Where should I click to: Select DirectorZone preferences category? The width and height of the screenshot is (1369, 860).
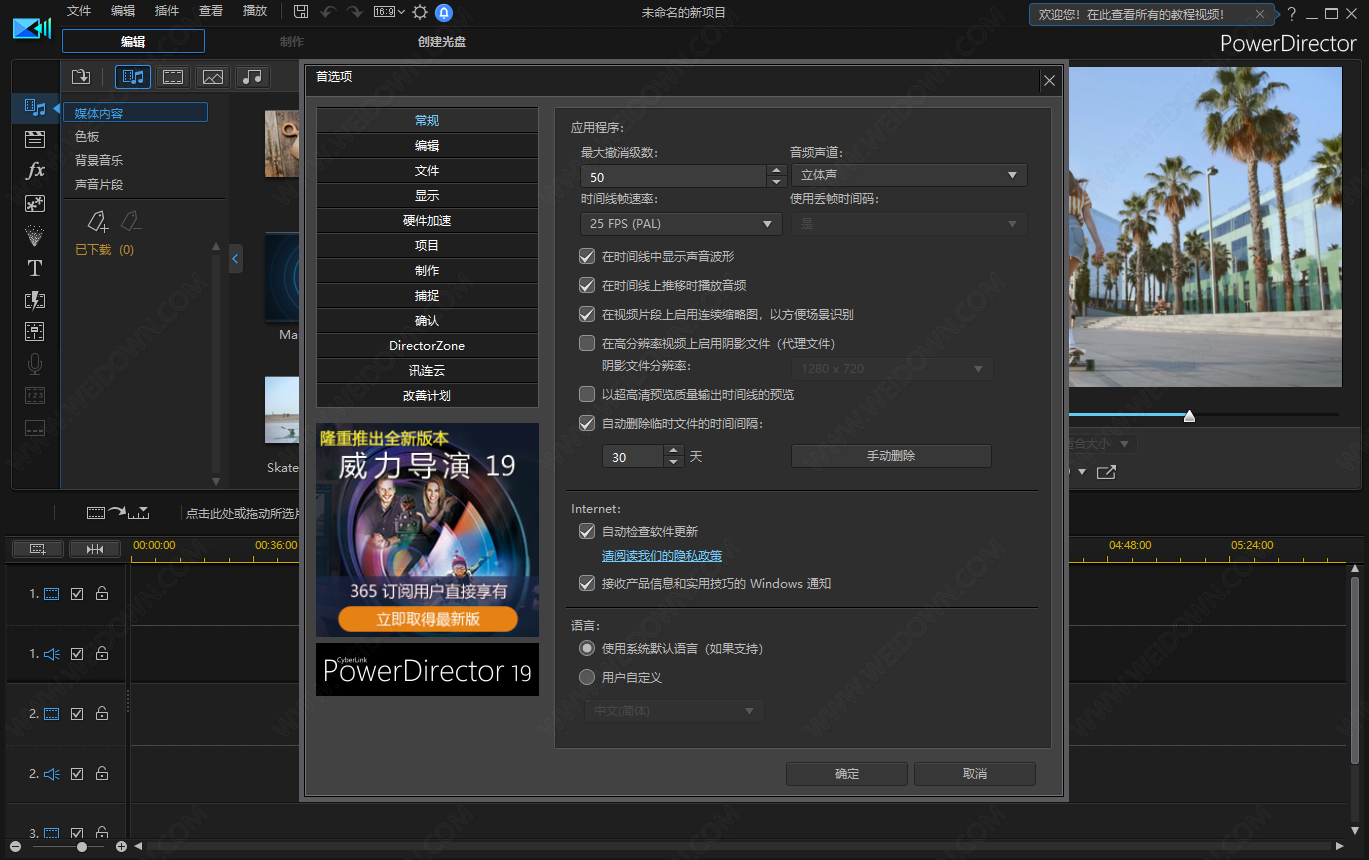[x=427, y=345]
